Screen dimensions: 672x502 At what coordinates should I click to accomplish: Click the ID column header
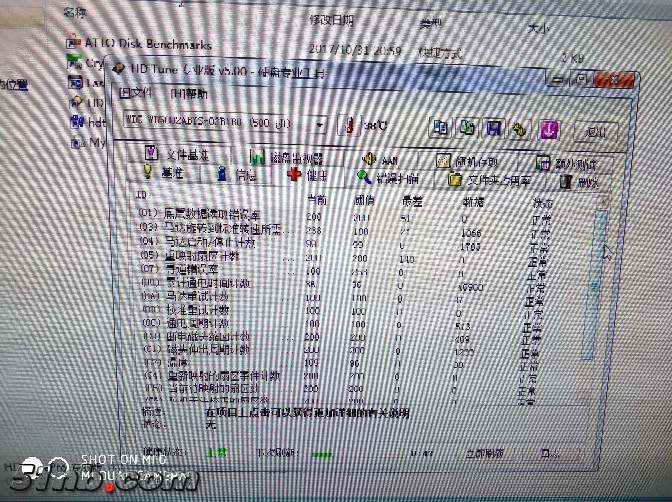pos(141,195)
